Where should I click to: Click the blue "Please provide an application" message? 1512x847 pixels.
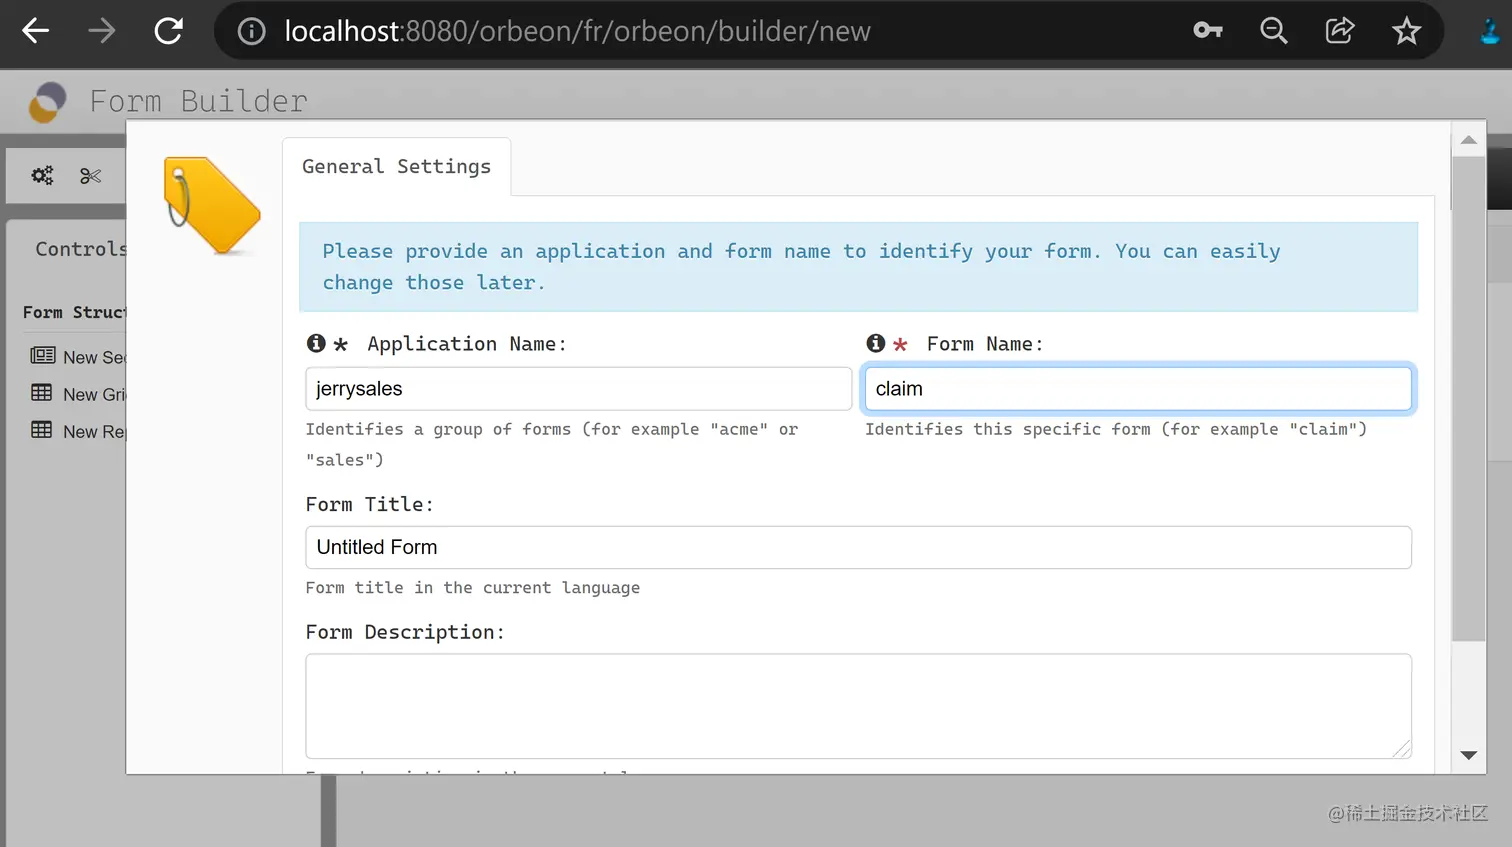(858, 267)
